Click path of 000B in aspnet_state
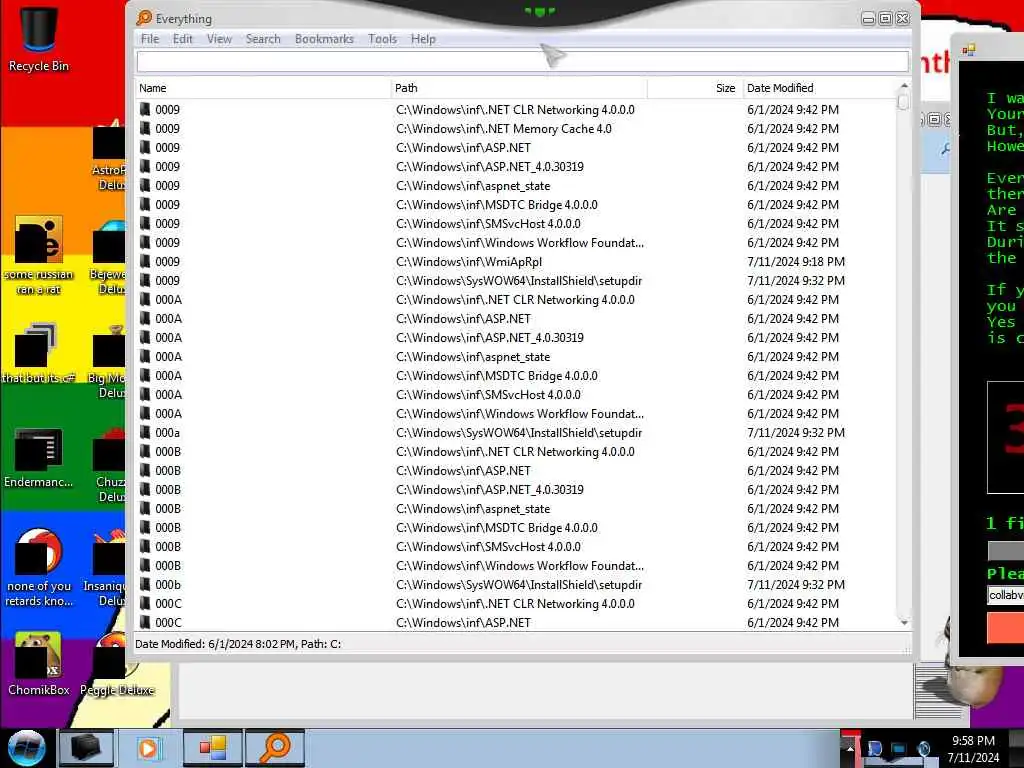The height and width of the screenshot is (768, 1024). click(473, 509)
